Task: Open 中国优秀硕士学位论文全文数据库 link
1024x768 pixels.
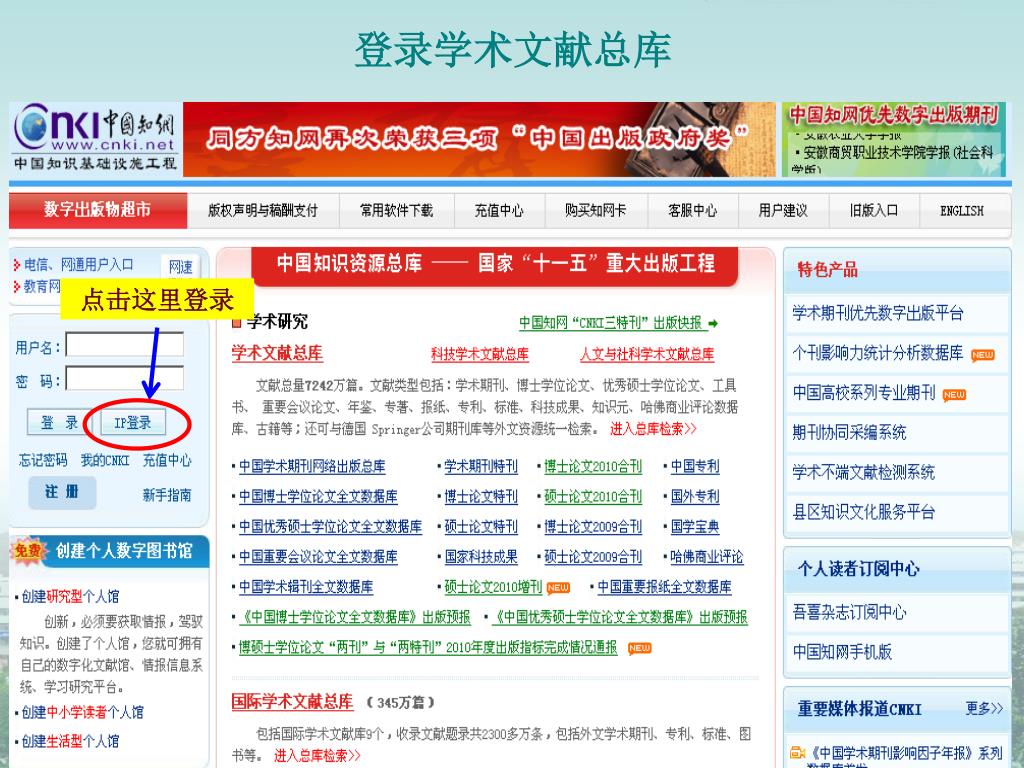Action: tap(330, 526)
